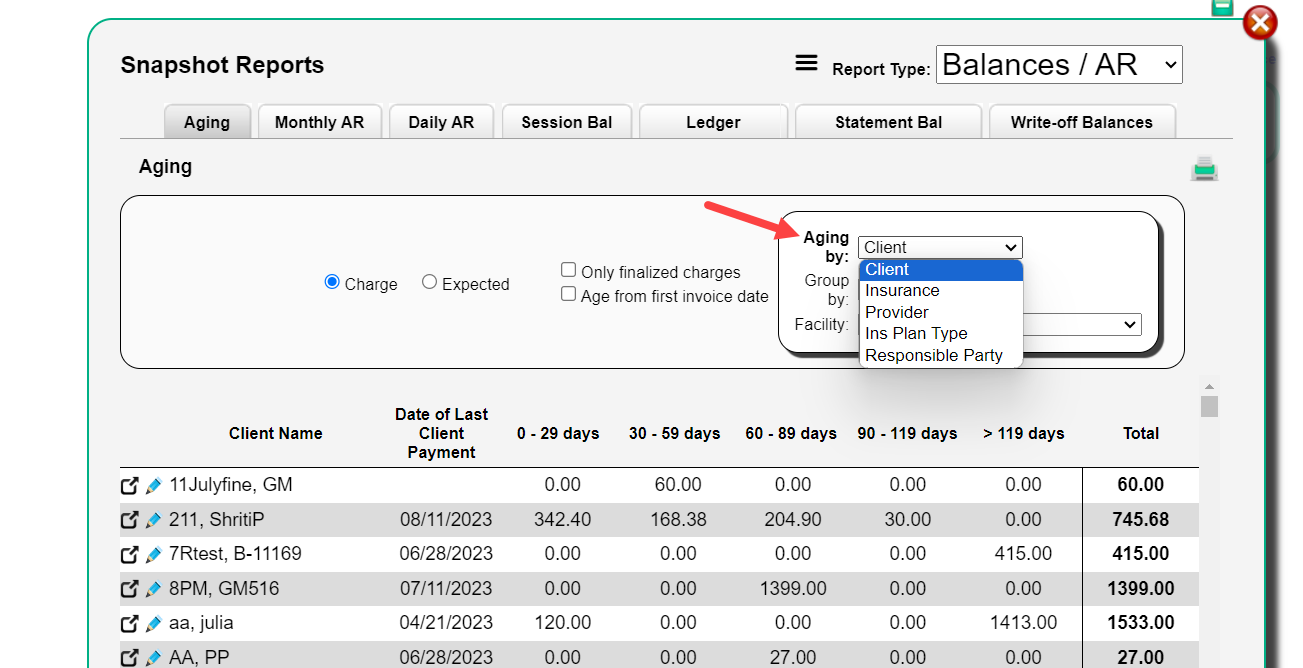Click the external-link icon for aa, julia
The image size is (1303, 668).
point(129,623)
